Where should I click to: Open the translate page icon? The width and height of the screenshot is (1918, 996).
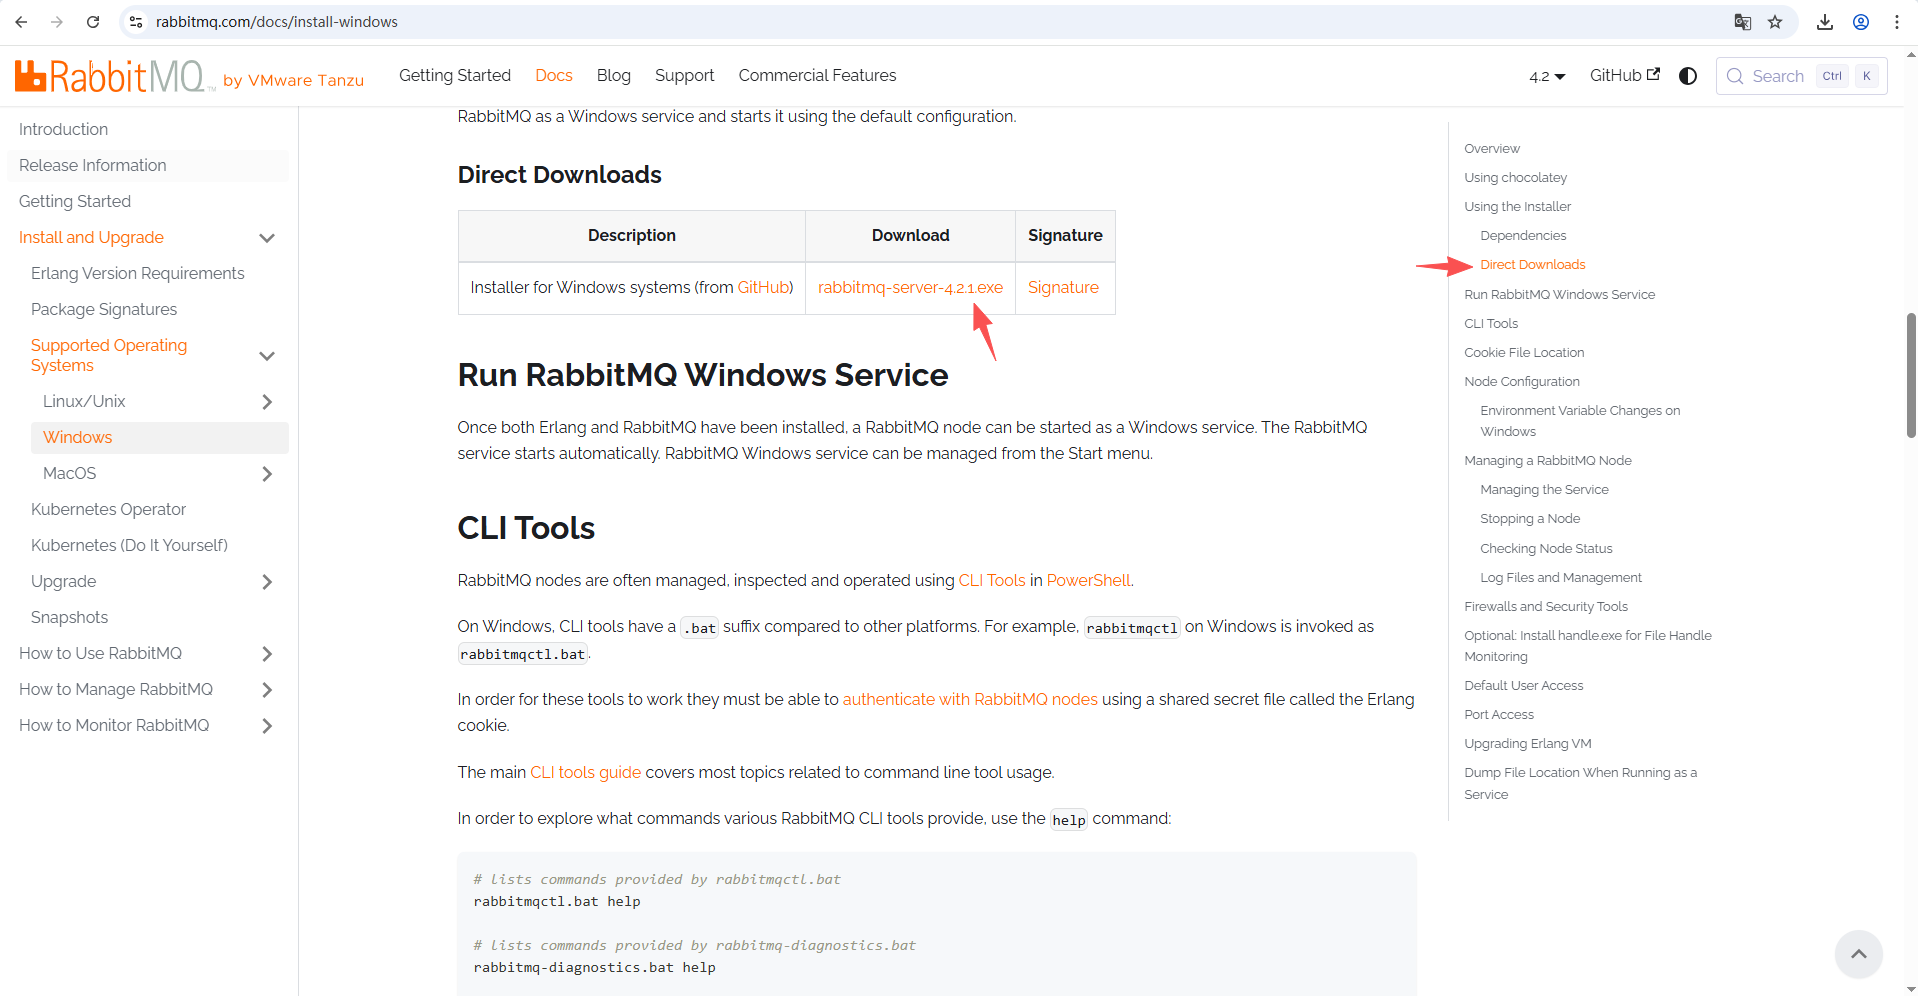pos(1743,22)
